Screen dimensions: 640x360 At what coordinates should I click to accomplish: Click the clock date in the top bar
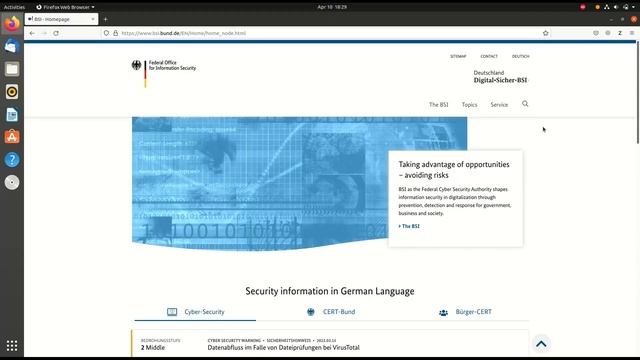click(332, 7)
